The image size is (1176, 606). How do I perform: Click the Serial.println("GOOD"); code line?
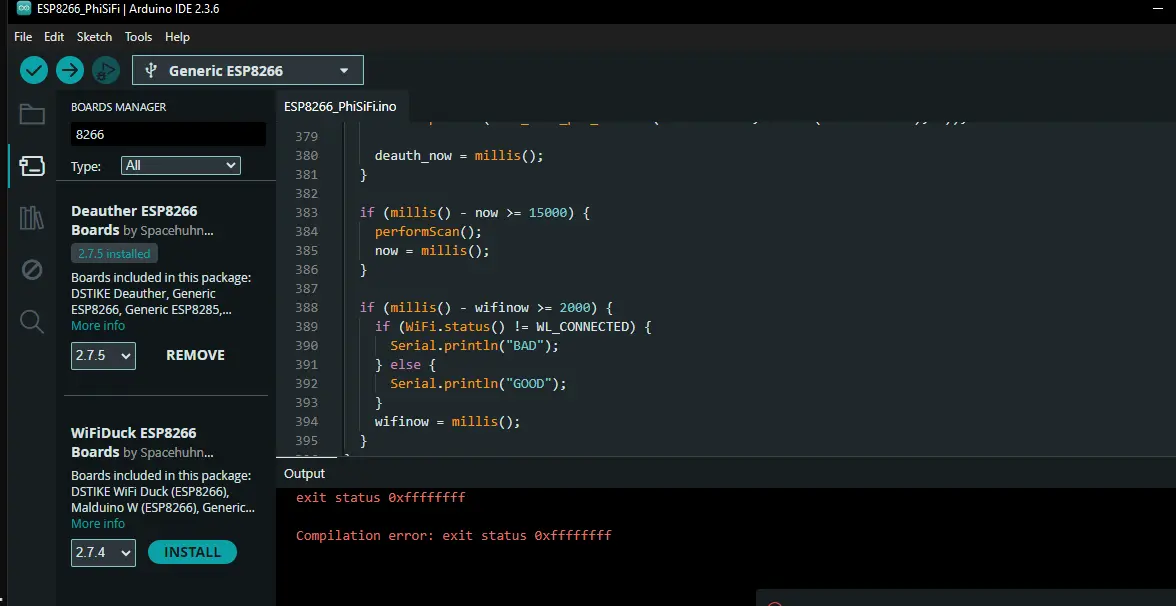pos(478,384)
